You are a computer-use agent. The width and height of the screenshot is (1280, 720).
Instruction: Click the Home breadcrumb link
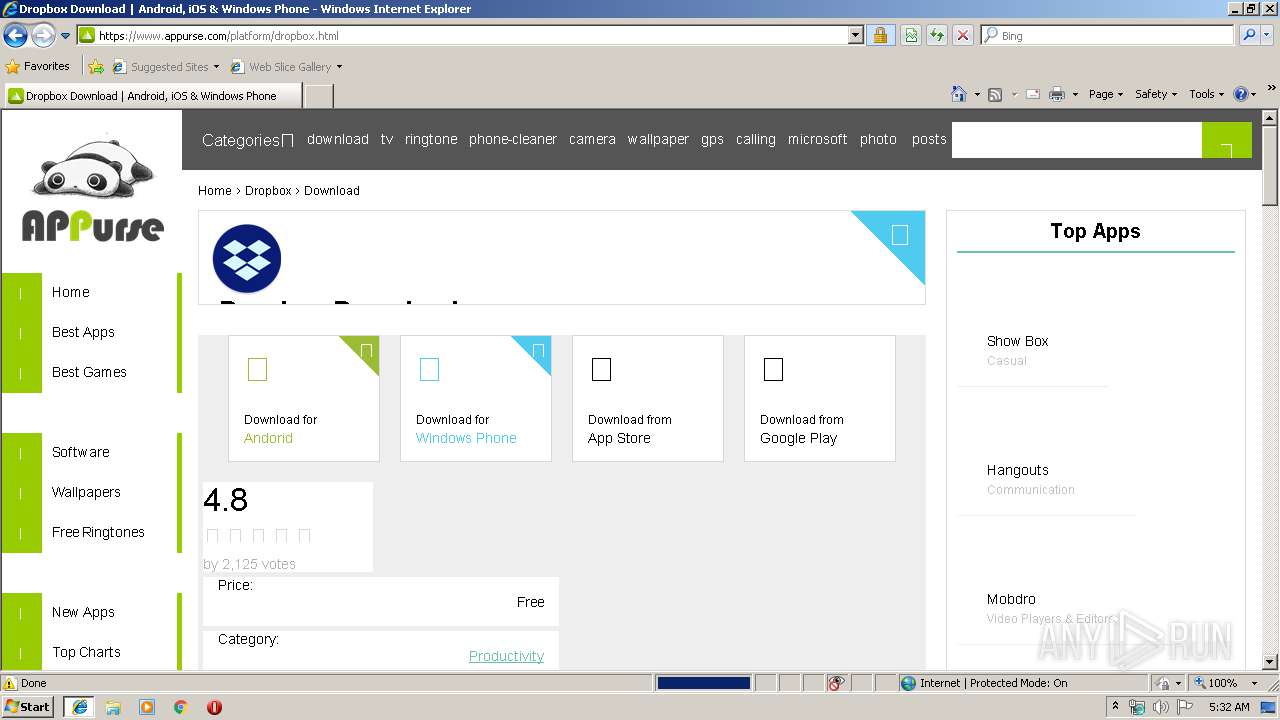coord(214,190)
